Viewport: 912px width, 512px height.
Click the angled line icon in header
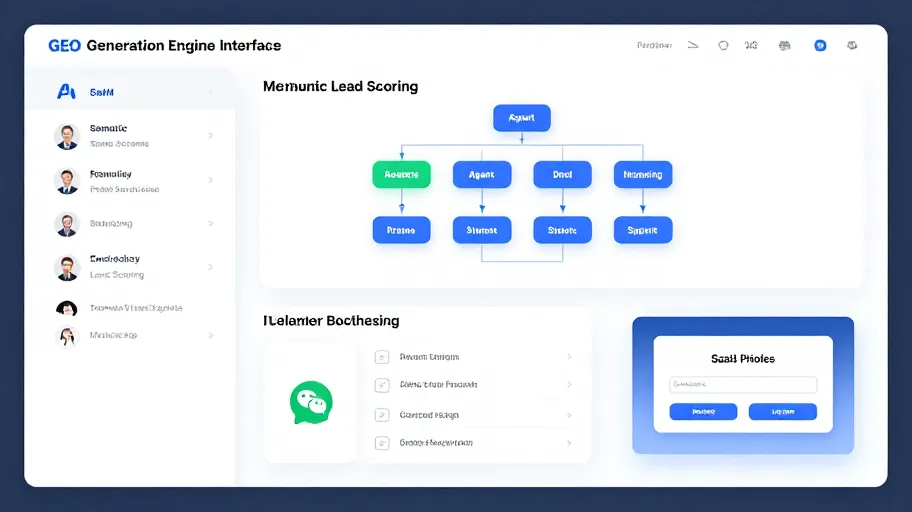point(693,45)
